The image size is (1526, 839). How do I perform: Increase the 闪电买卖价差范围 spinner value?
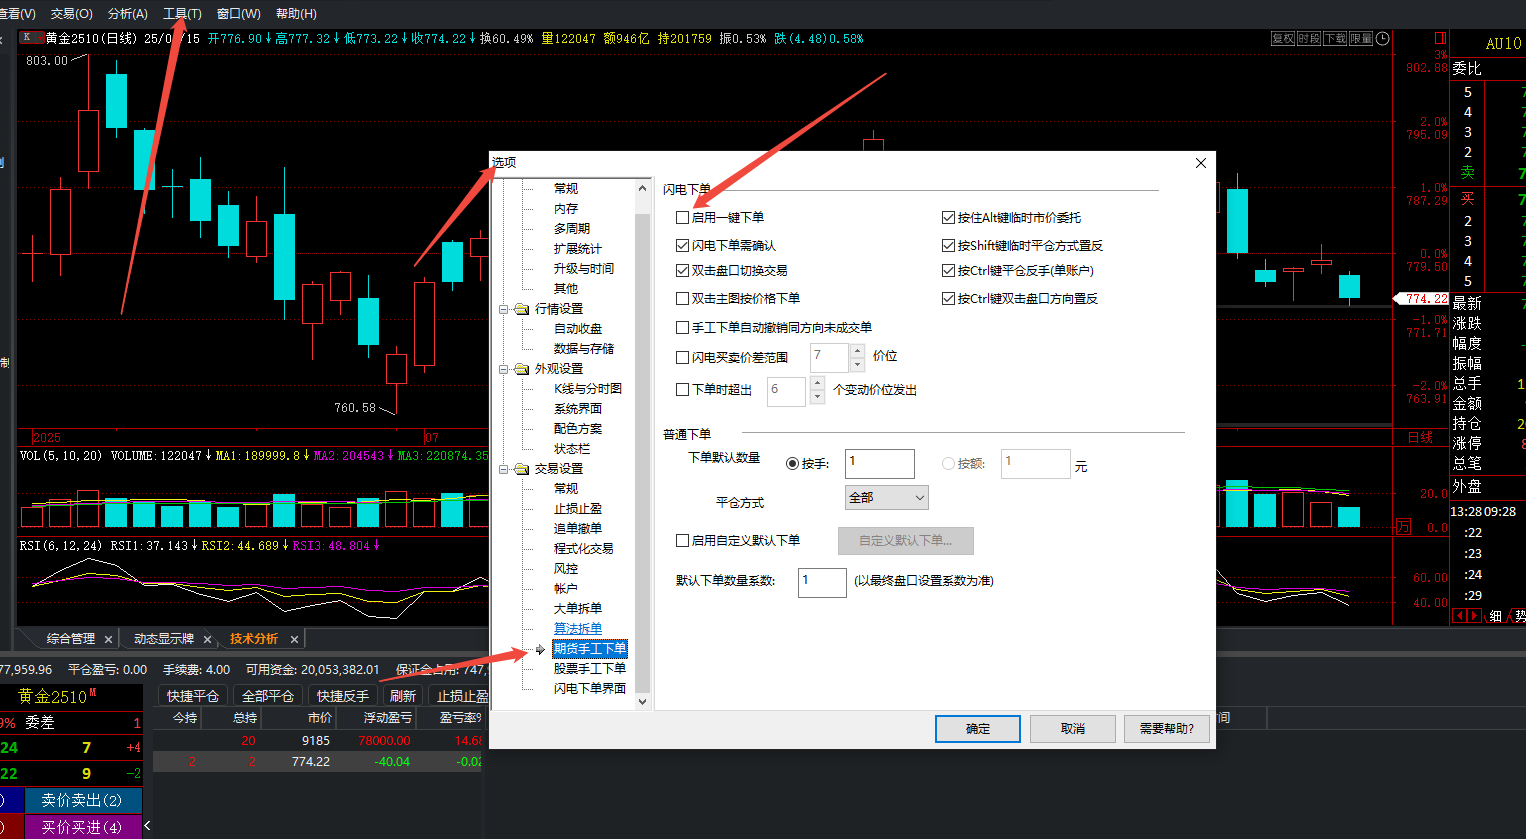tap(857, 350)
